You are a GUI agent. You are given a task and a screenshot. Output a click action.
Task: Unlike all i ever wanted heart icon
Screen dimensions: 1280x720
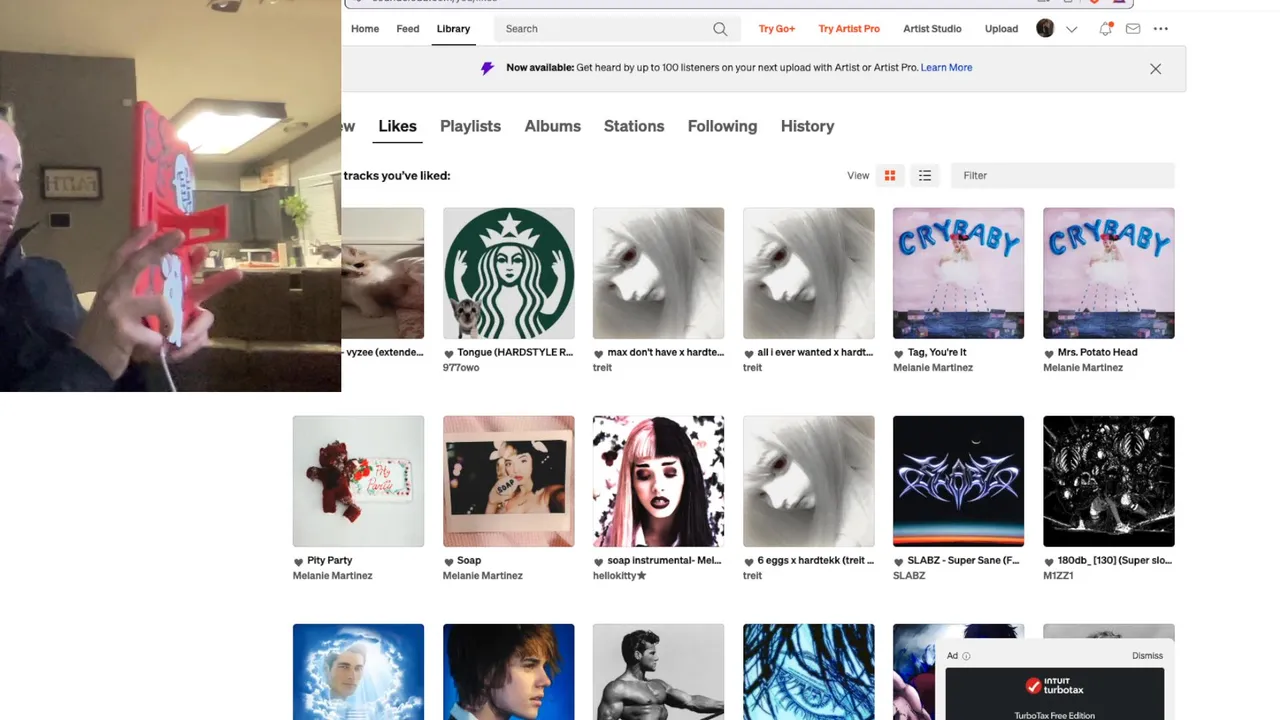(x=749, y=354)
